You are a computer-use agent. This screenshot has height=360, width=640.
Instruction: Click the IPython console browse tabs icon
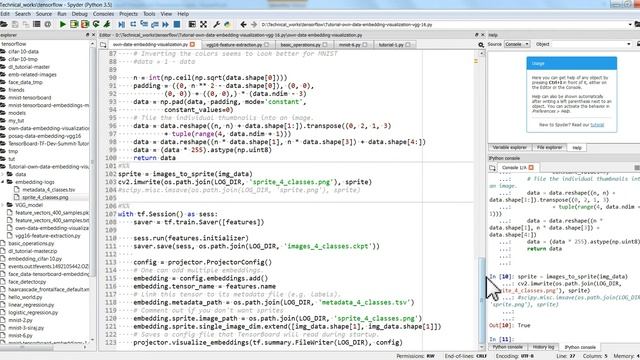(492, 168)
